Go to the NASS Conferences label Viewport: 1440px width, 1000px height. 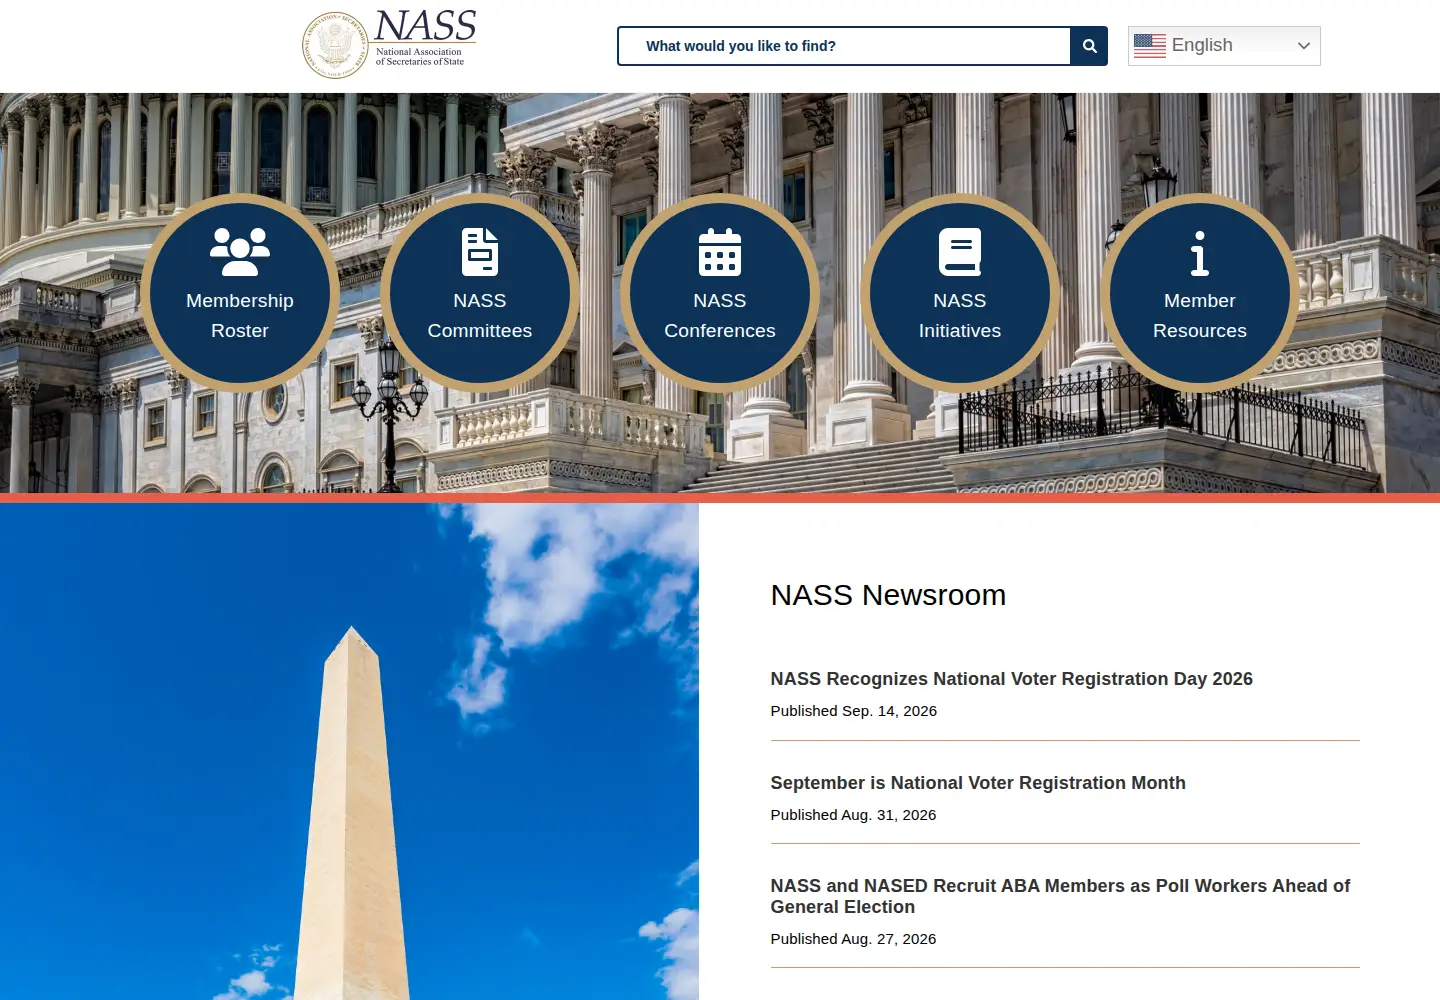click(720, 316)
